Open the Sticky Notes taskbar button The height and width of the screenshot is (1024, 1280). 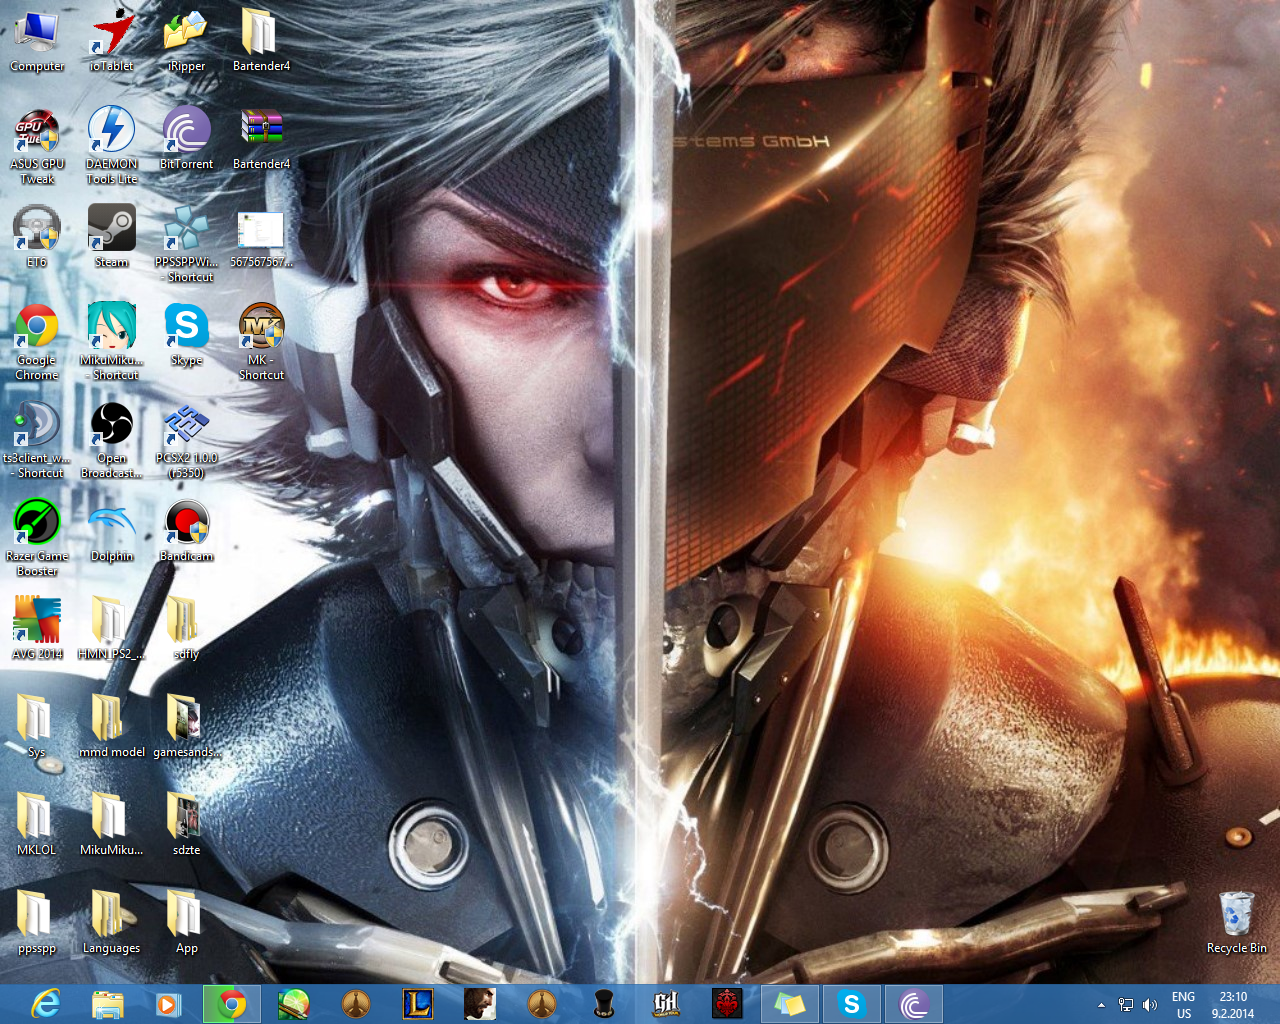(789, 1004)
